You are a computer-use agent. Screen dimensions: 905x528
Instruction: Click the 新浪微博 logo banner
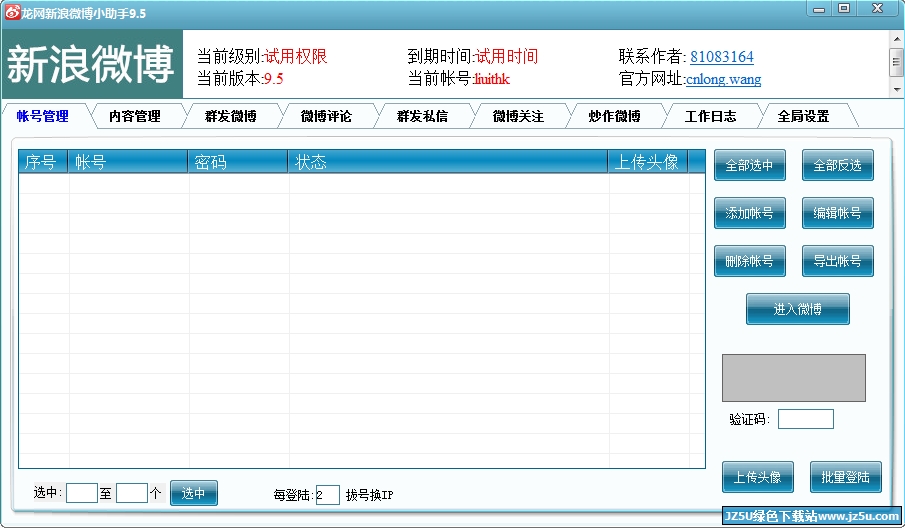coord(92,64)
